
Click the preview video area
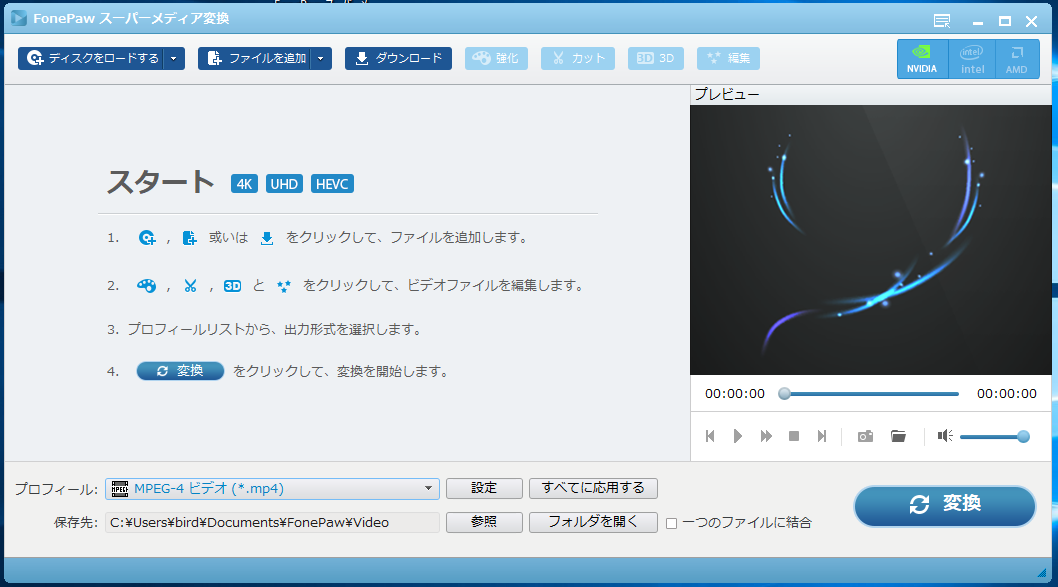click(x=870, y=240)
